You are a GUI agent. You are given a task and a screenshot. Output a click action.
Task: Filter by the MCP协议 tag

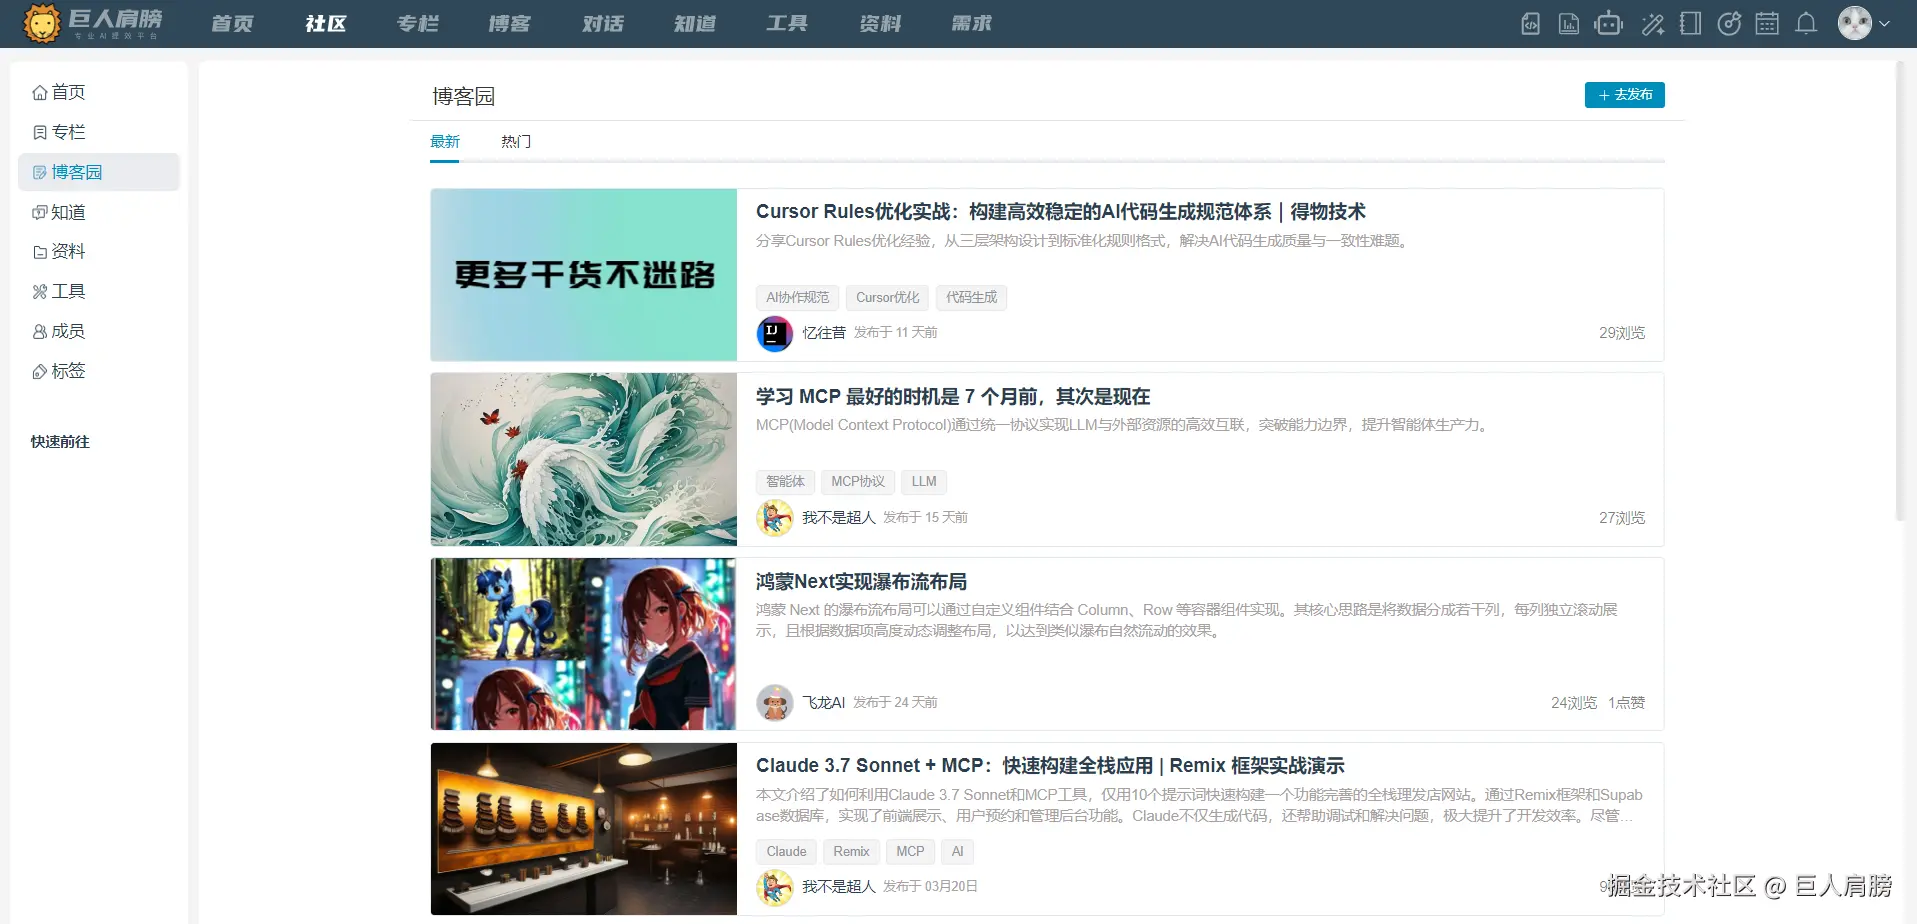858,482
